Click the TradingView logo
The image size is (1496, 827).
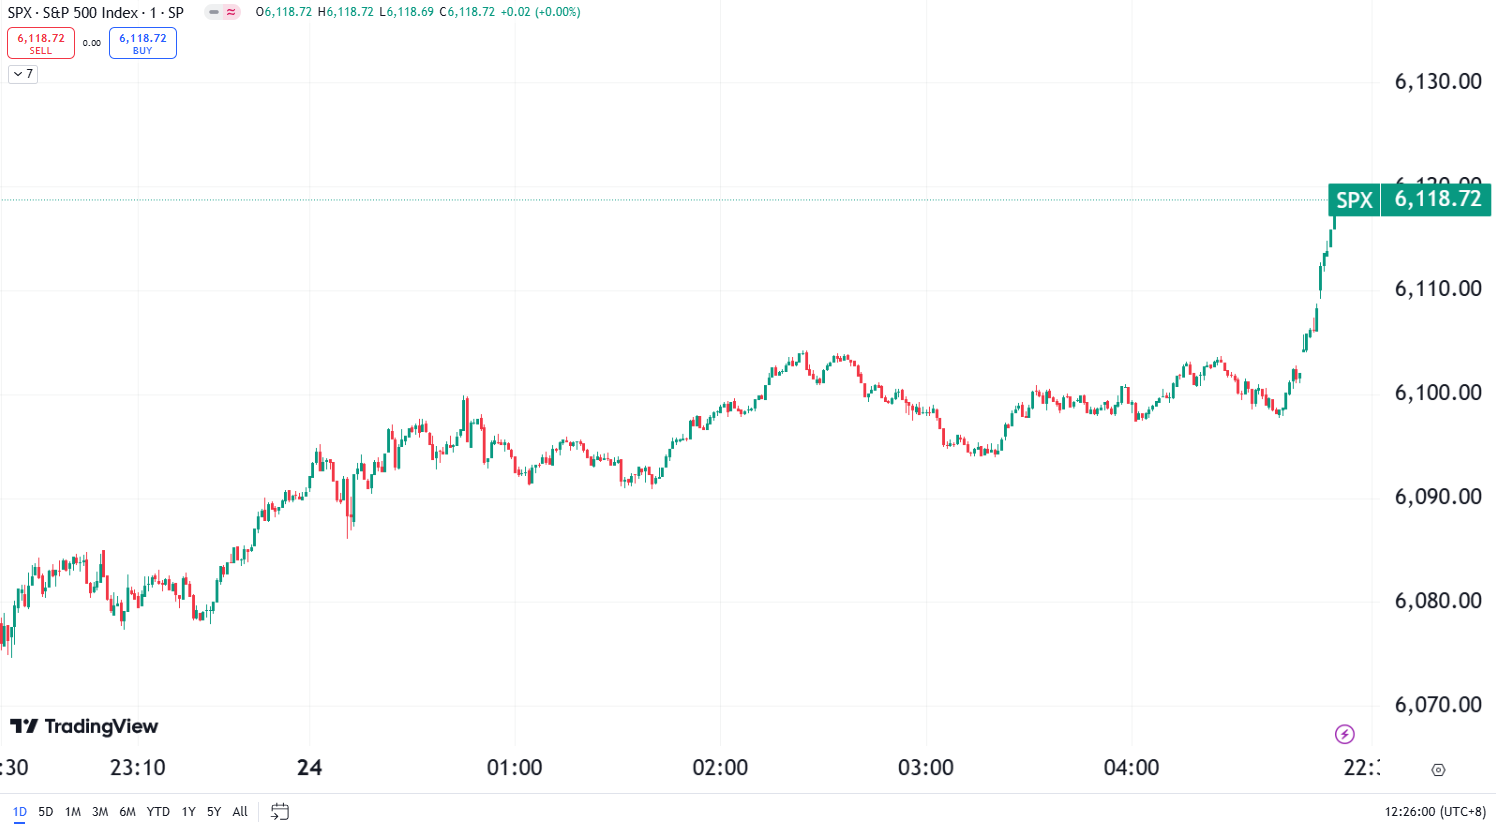point(84,726)
